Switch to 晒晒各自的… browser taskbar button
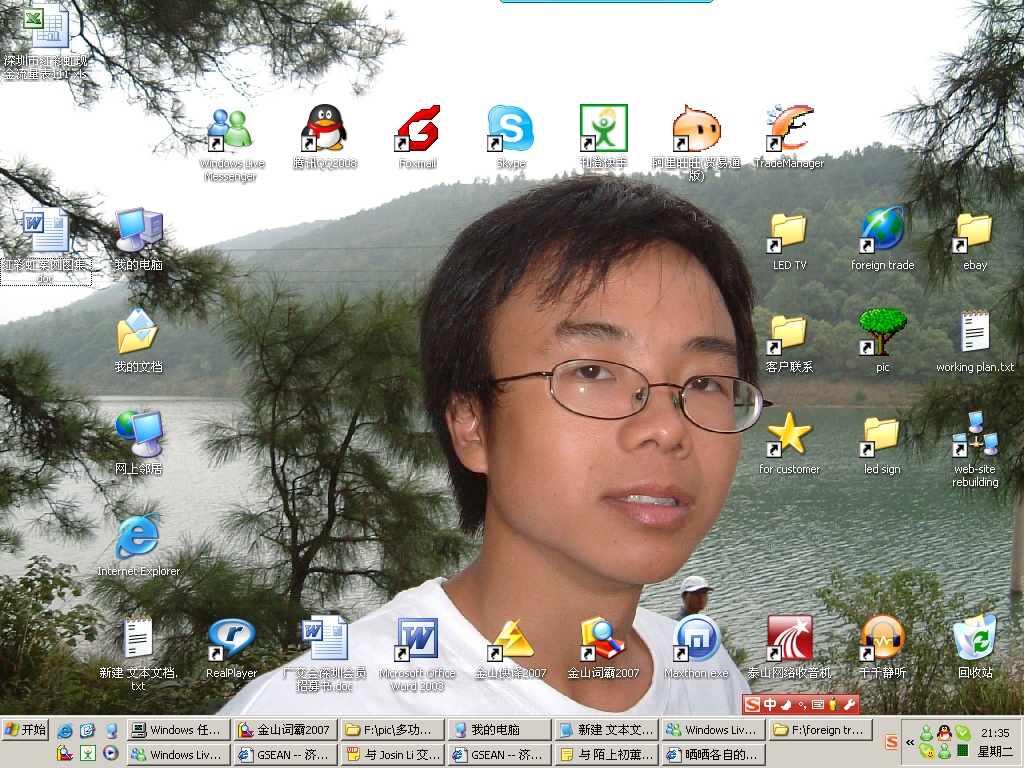The image size is (1025, 770). pos(714,754)
